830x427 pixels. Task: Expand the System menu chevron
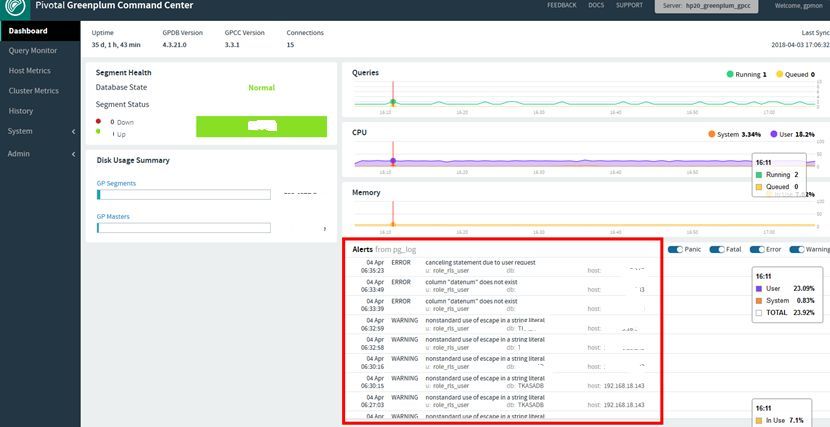74,131
